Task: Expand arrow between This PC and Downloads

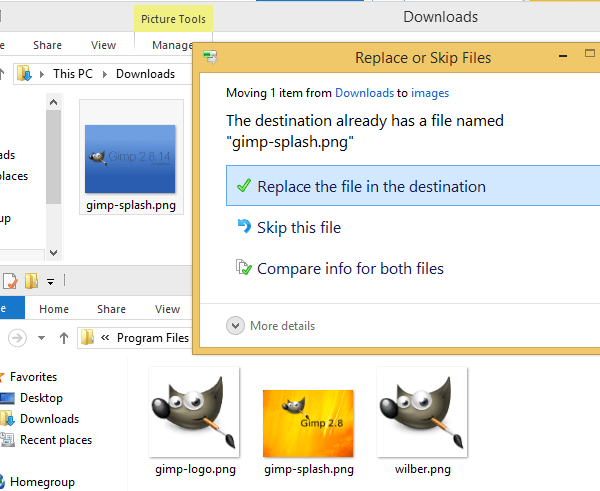Action: tap(105, 74)
